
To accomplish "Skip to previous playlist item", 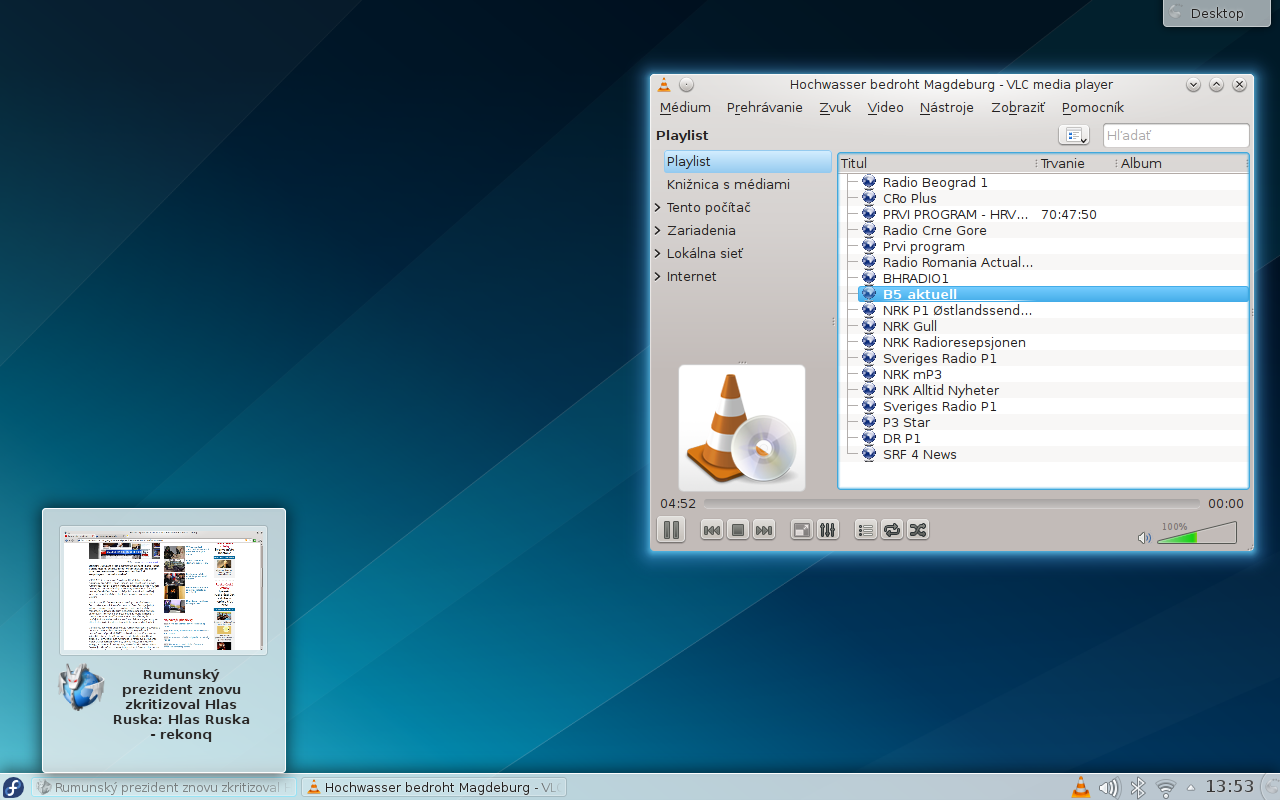I will [712, 530].
